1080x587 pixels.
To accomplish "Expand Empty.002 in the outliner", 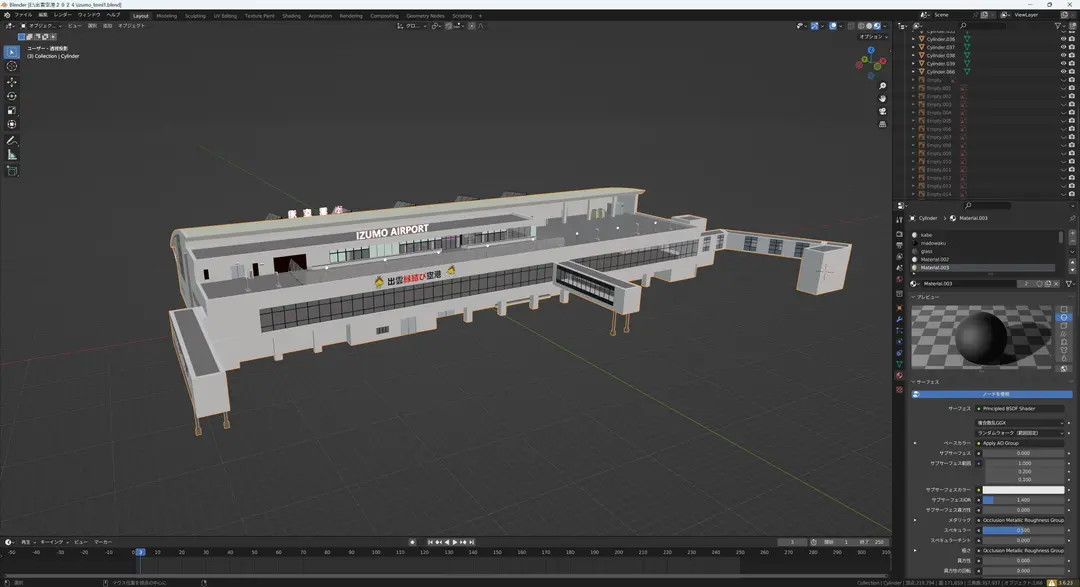I will click(x=913, y=96).
